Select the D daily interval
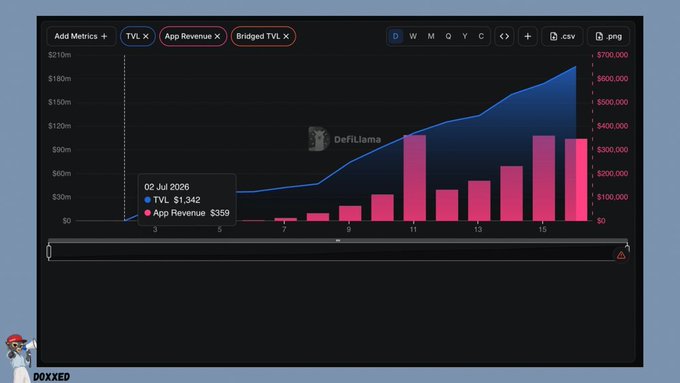680x383 pixels. [396, 36]
